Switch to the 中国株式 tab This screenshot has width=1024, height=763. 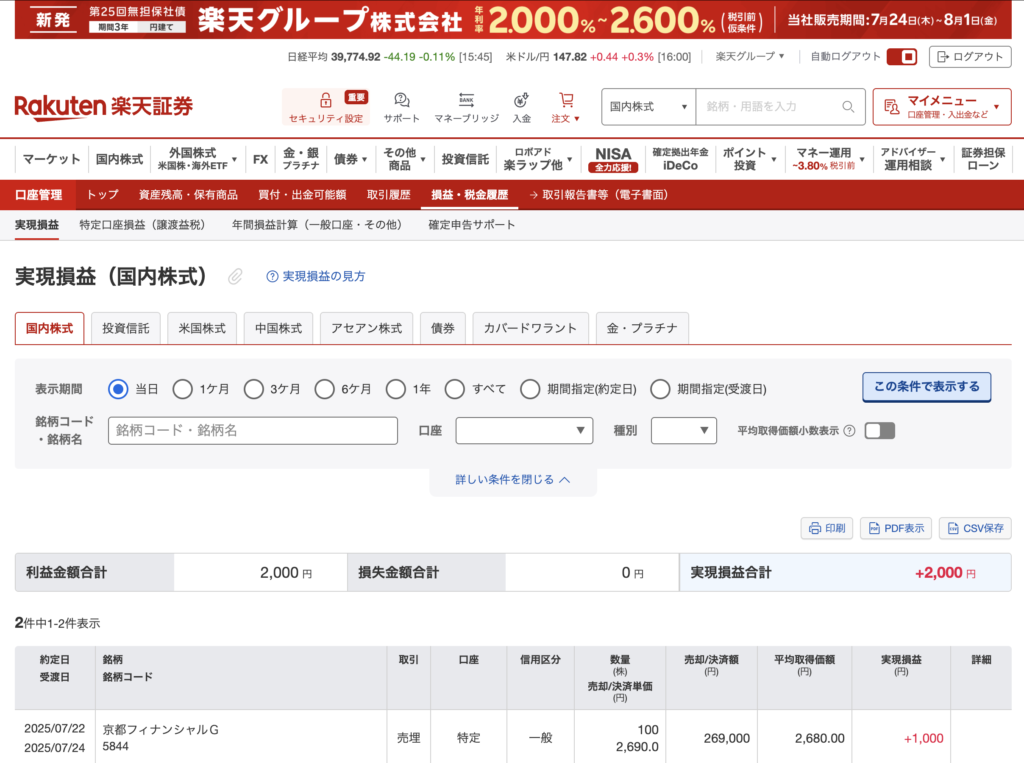278,328
